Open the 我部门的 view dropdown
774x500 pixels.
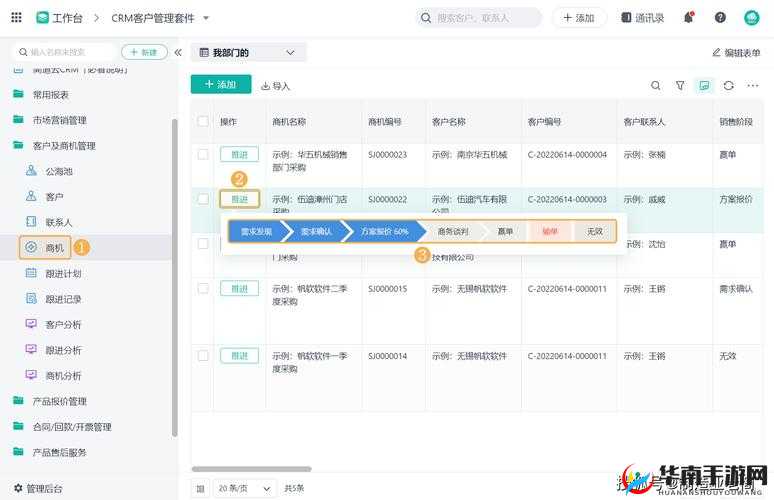click(248, 52)
